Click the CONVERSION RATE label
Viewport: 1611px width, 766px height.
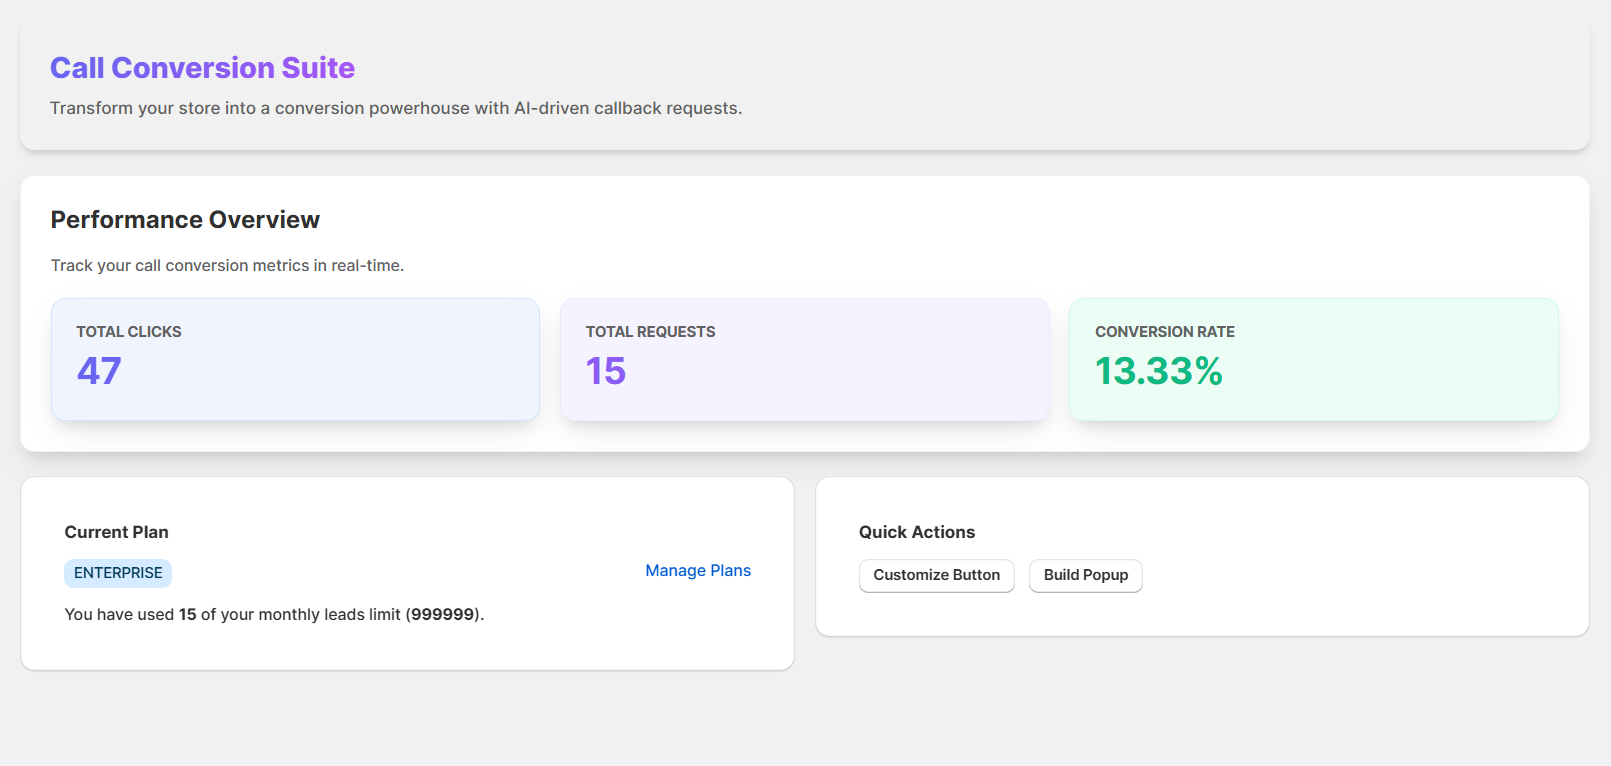(x=1164, y=332)
